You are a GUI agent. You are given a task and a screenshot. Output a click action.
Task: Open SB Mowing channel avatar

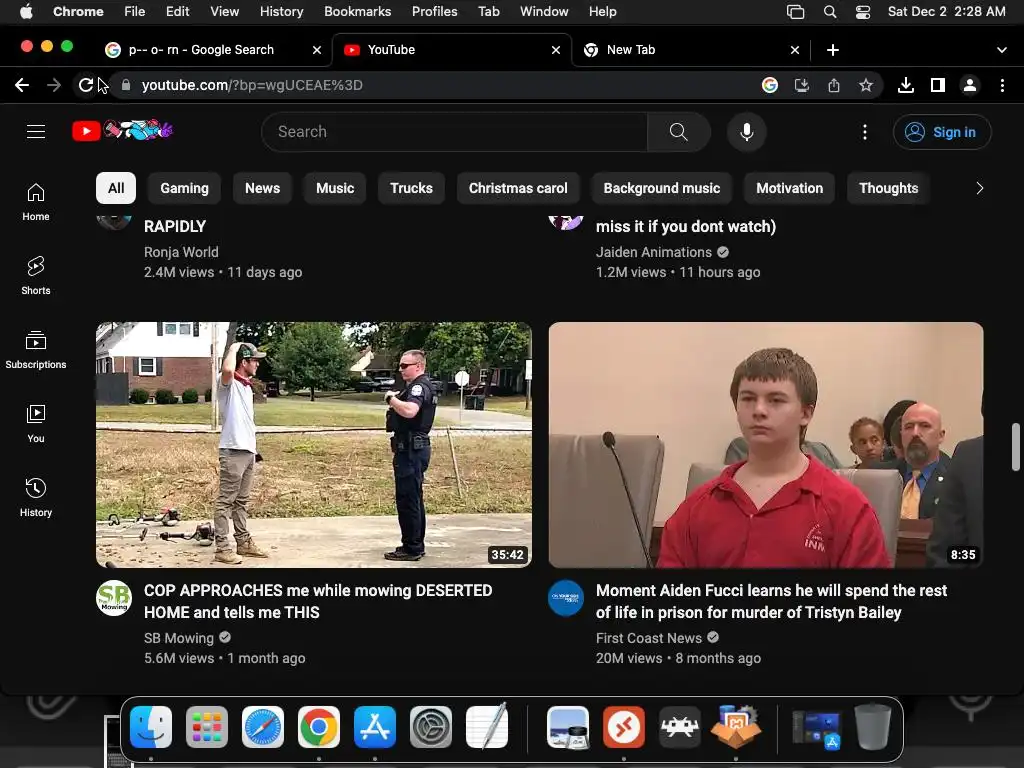114,598
